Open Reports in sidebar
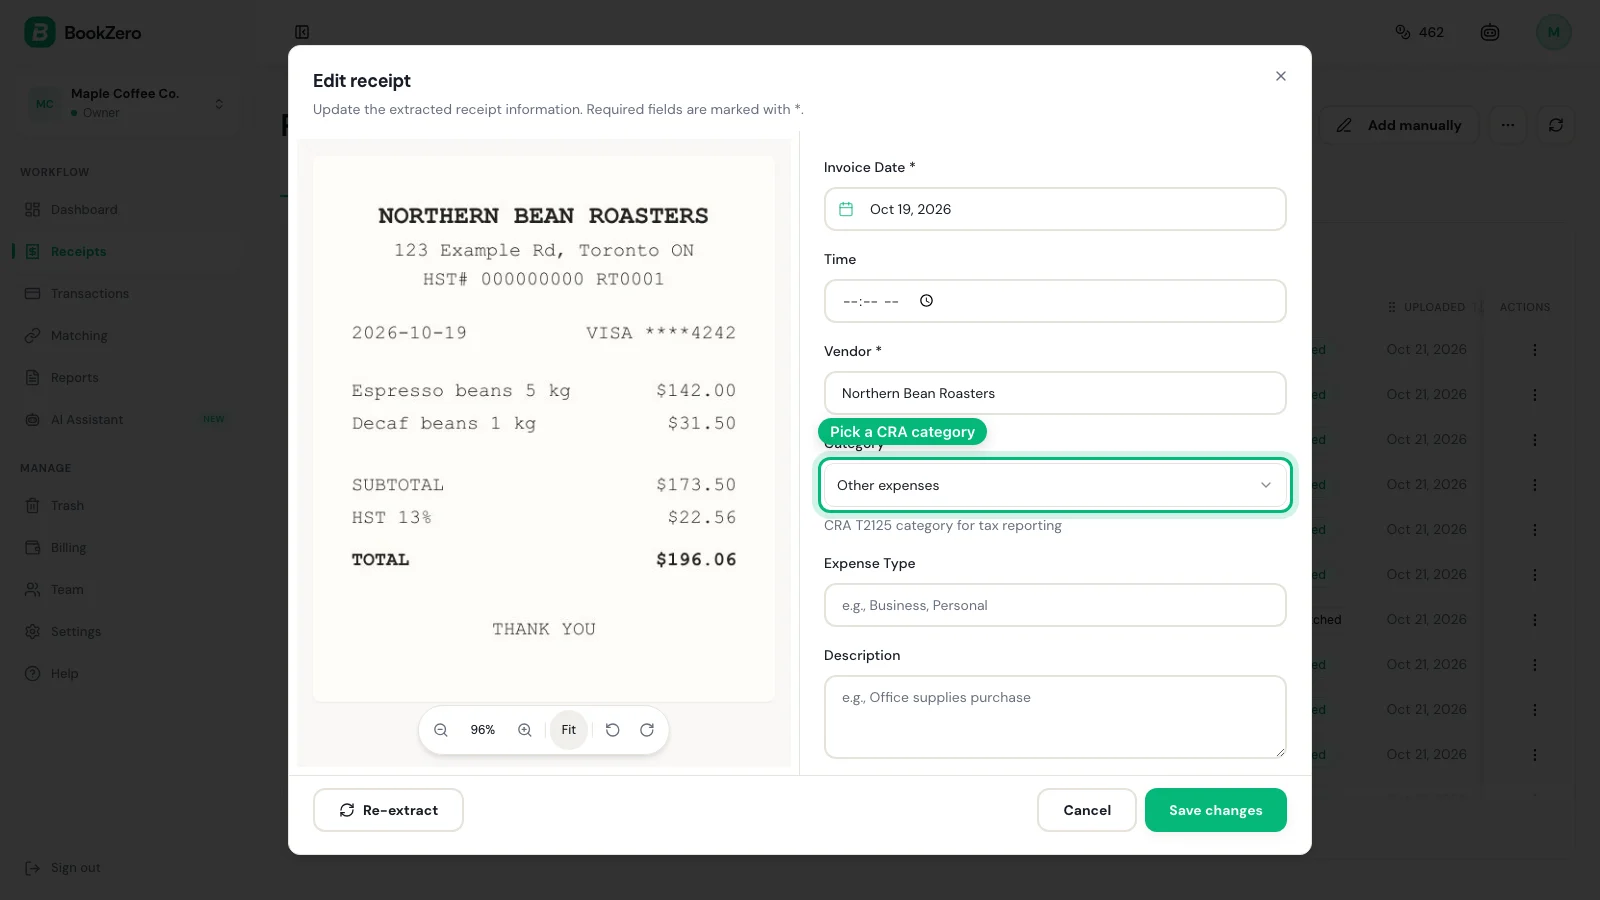The image size is (1600, 900). click(130, 378)
